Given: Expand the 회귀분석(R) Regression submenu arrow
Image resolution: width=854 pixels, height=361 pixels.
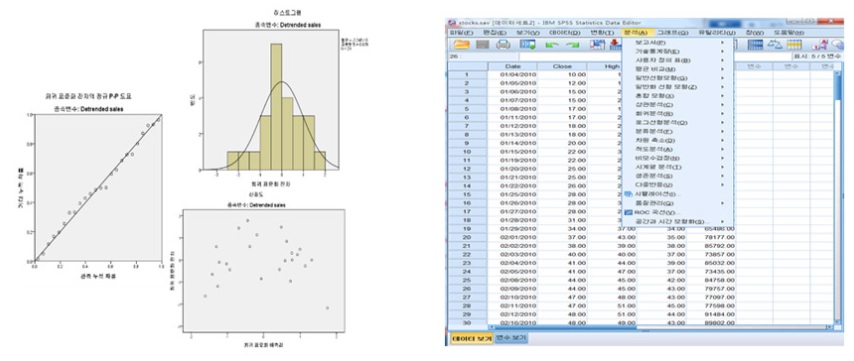Looking at the screenshot, I should (722, 113).
